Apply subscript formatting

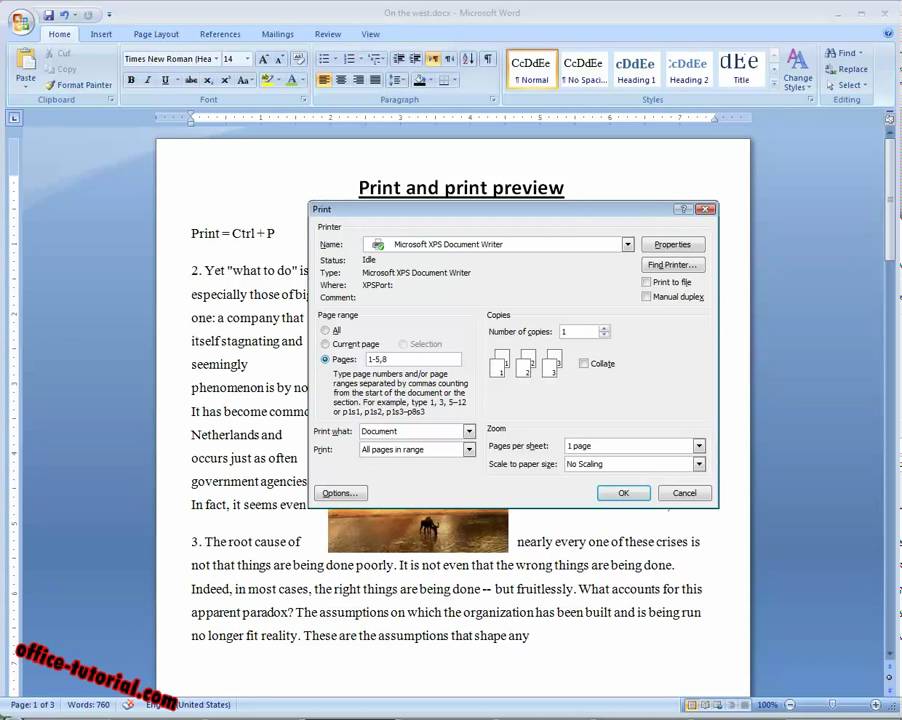(x=208, y=80)
